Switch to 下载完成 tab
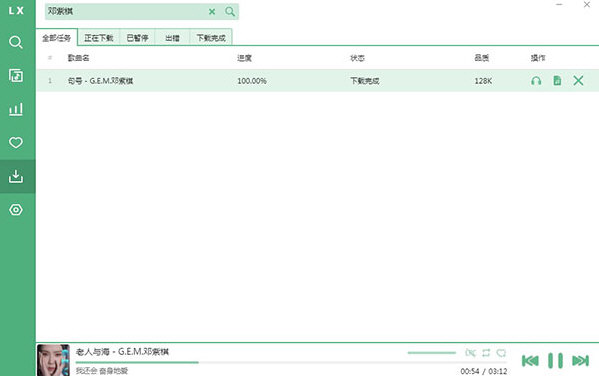This screenshot has height=376, width=599. (211, 38)
